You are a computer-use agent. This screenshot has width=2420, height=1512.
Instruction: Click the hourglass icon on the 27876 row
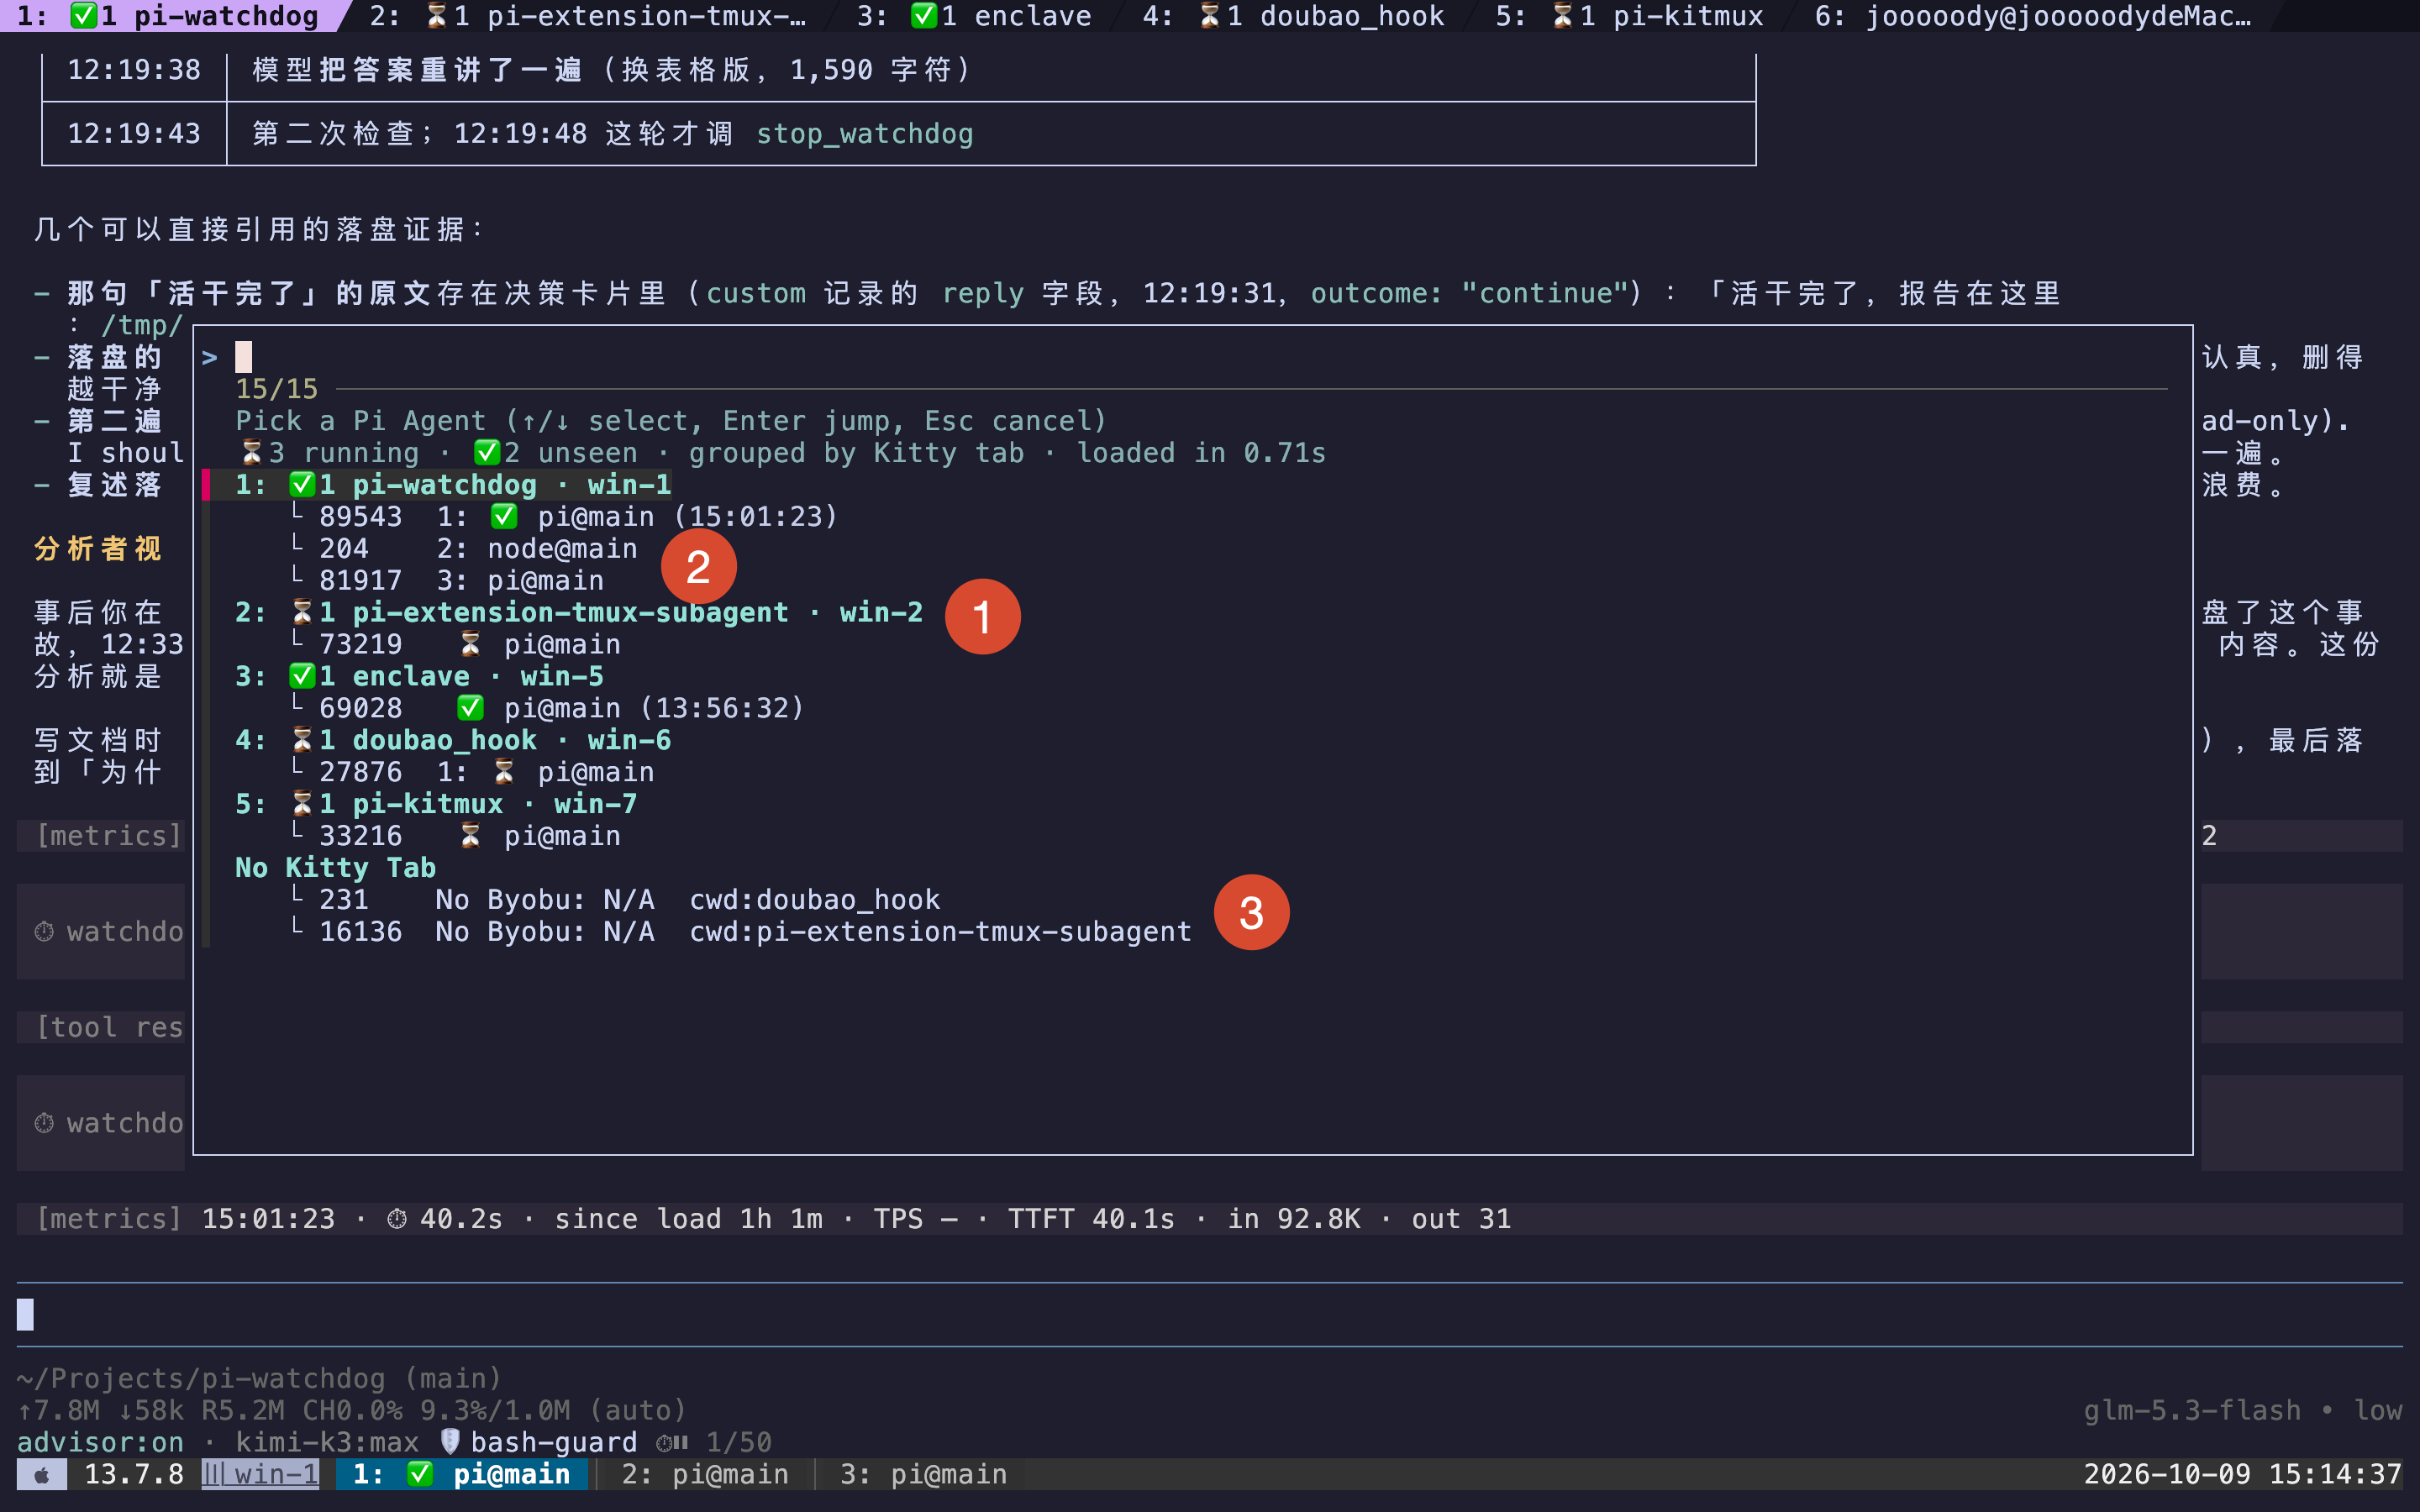[x=503, y=773]
